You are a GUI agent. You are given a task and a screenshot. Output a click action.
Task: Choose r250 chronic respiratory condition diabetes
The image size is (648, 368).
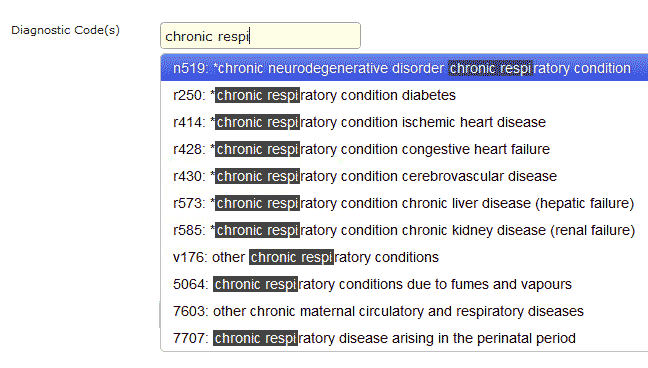(x=404, y=95)
